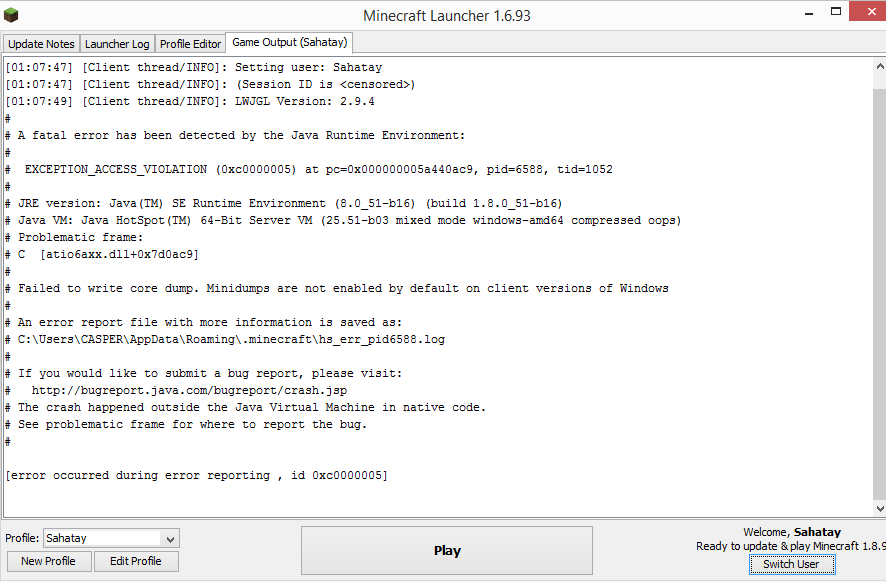Maximize the Minecraft Launcher window
Image resolution: width=886 pixels, height=583 pixels.
[x=836, y=11]
